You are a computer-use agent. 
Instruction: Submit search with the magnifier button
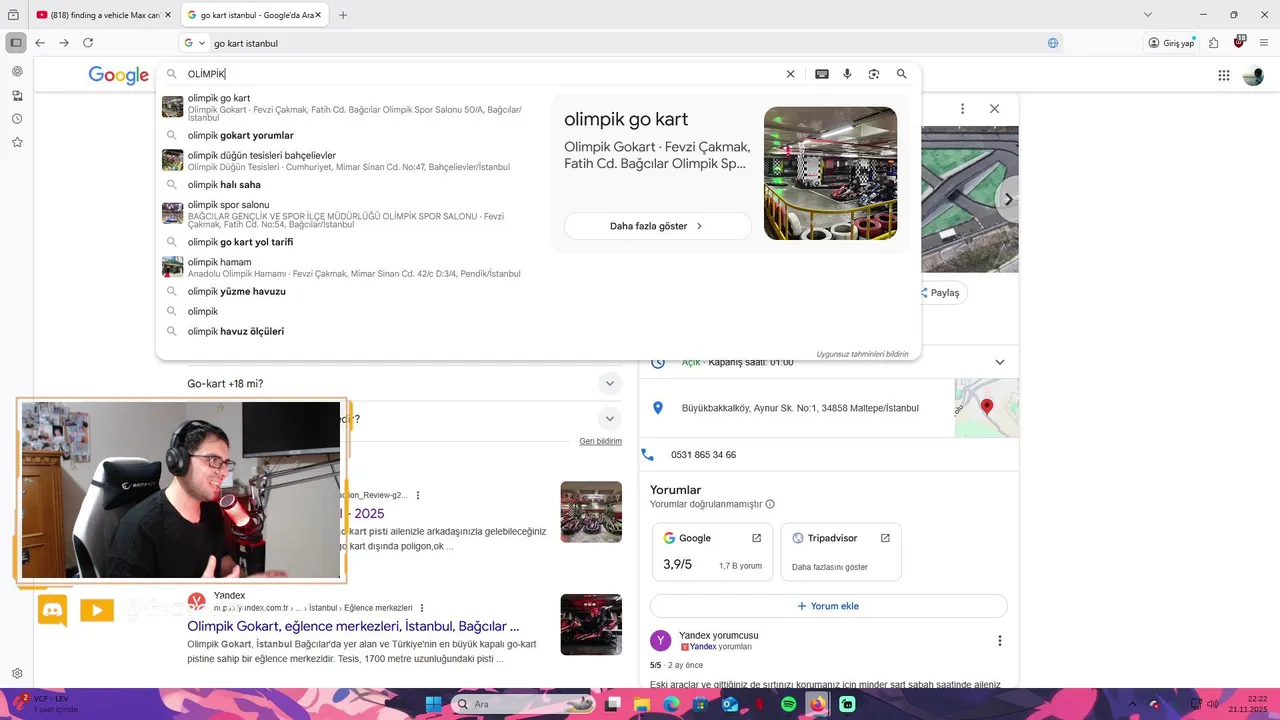click(901, 74)
